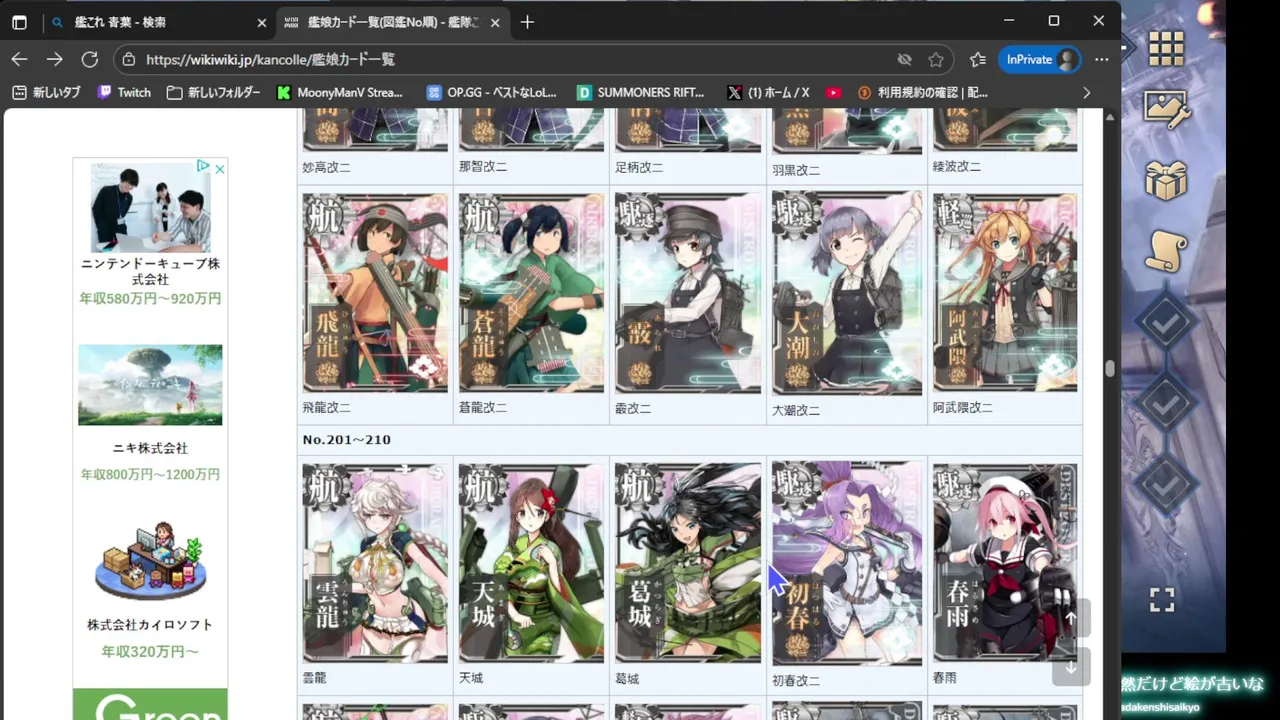Open the Twitch bookmark
The width and height of the screenshot is (1280, 720).
click(x=124, y=92)
